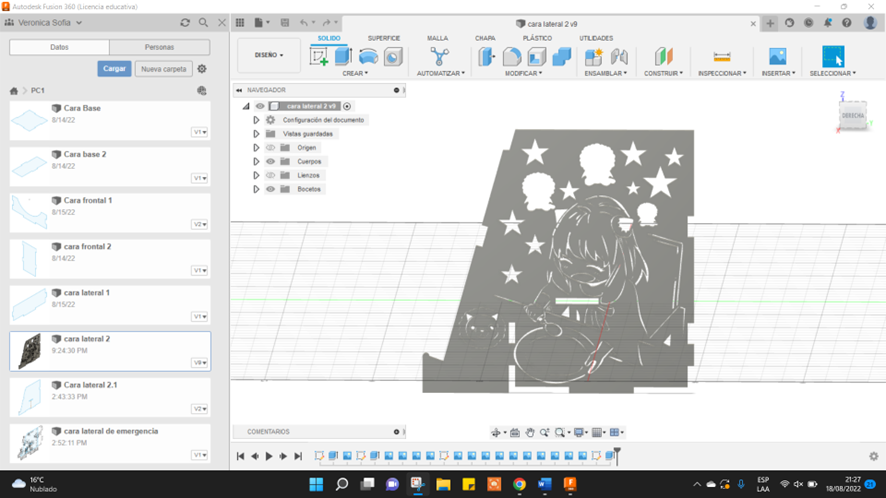Switch to the MALLA tab
The width and height of the screenshot is (886, 498).
tap(437, 38)
